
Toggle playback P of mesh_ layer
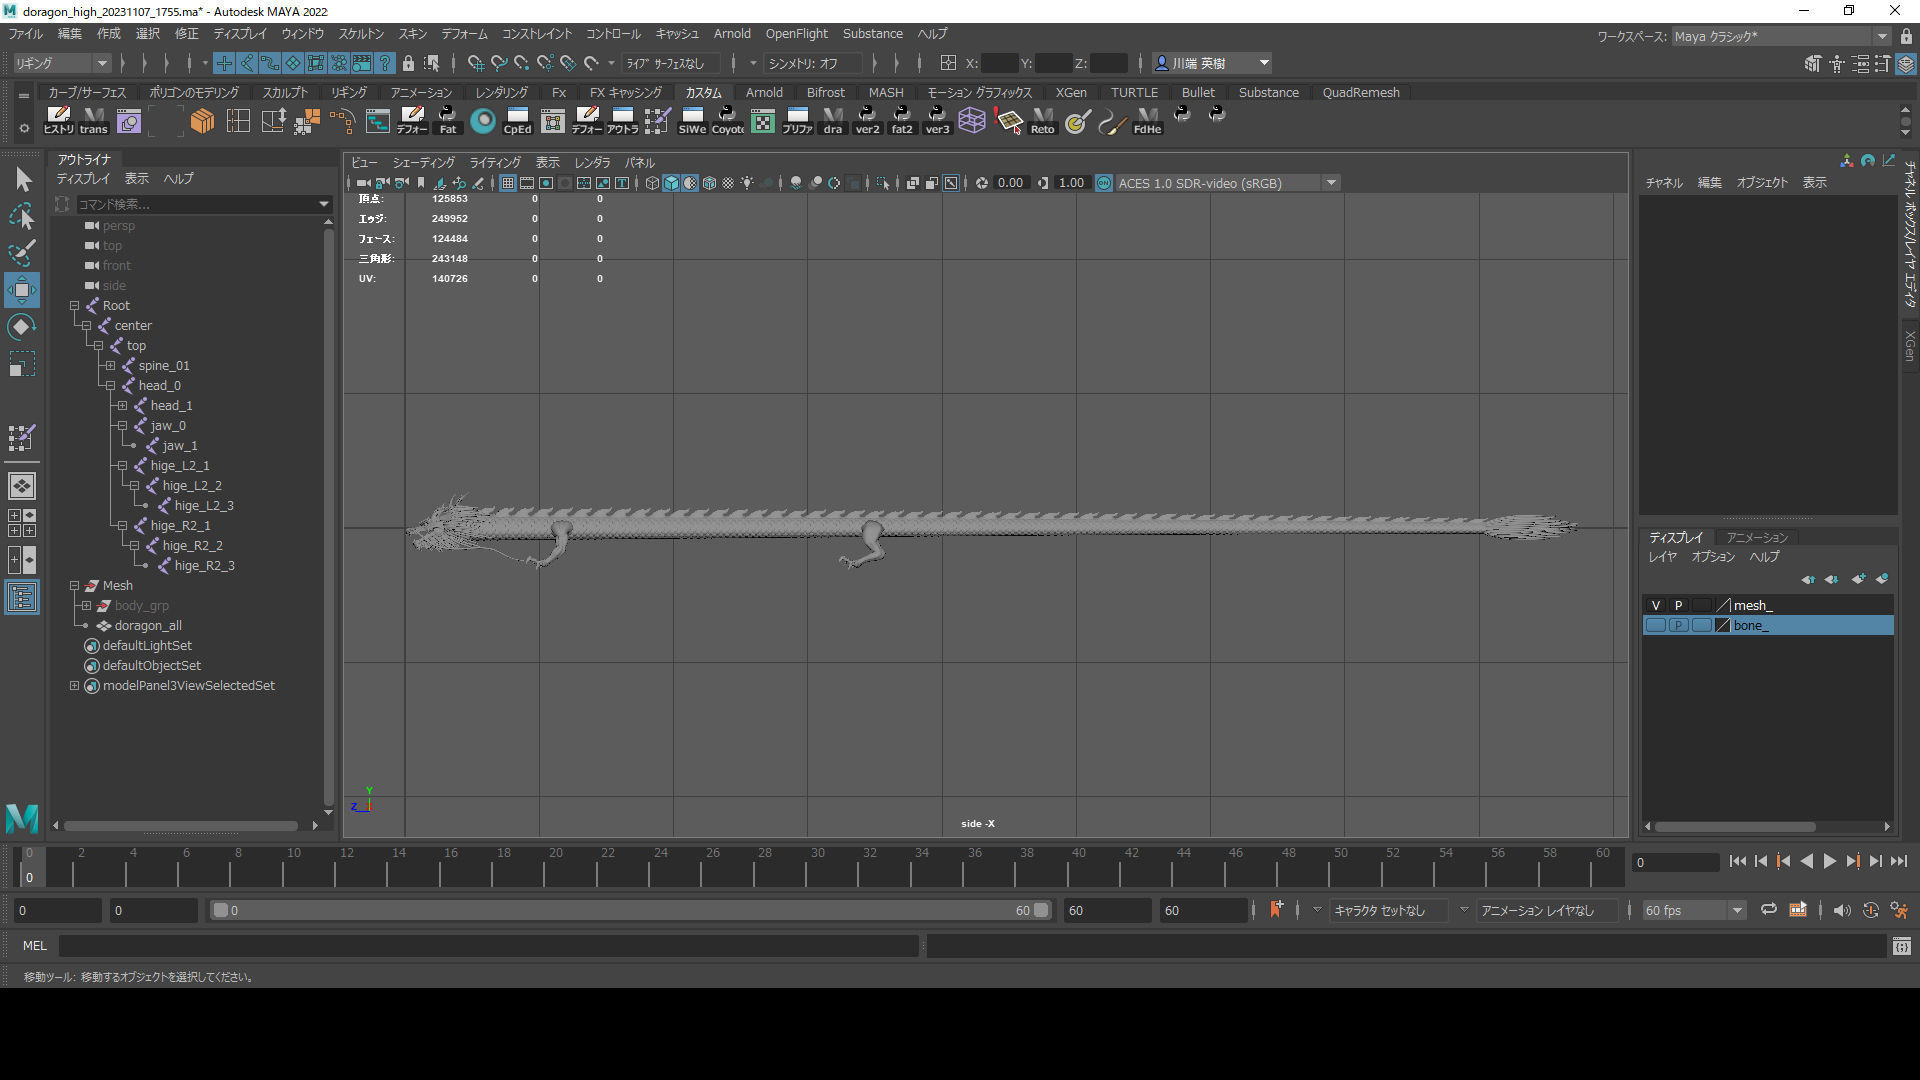point(1678,605)
